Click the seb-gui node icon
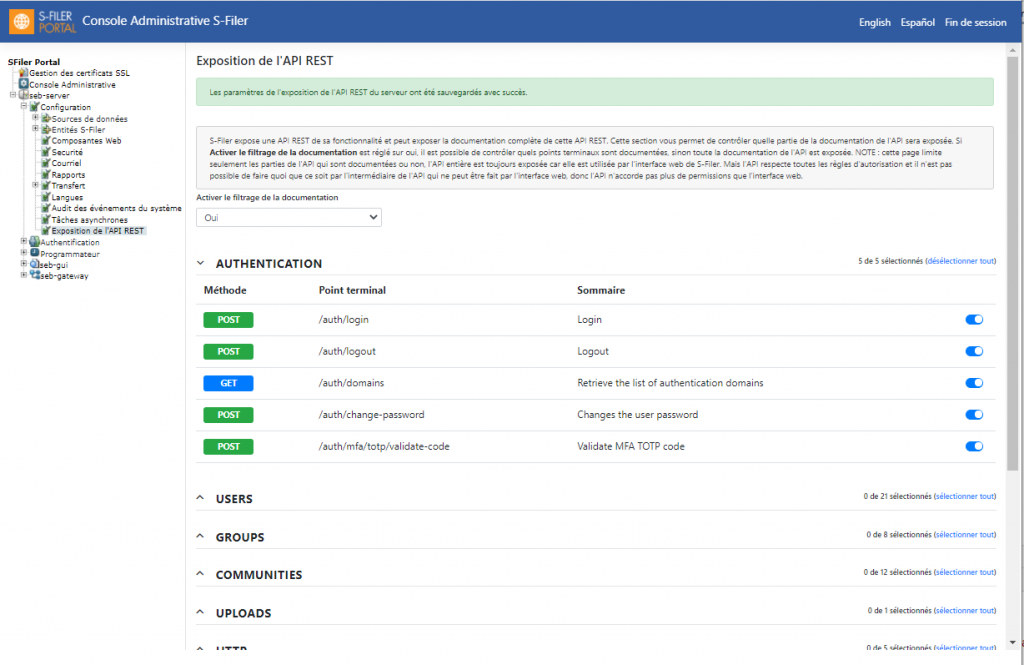 [x=35, y=264]
